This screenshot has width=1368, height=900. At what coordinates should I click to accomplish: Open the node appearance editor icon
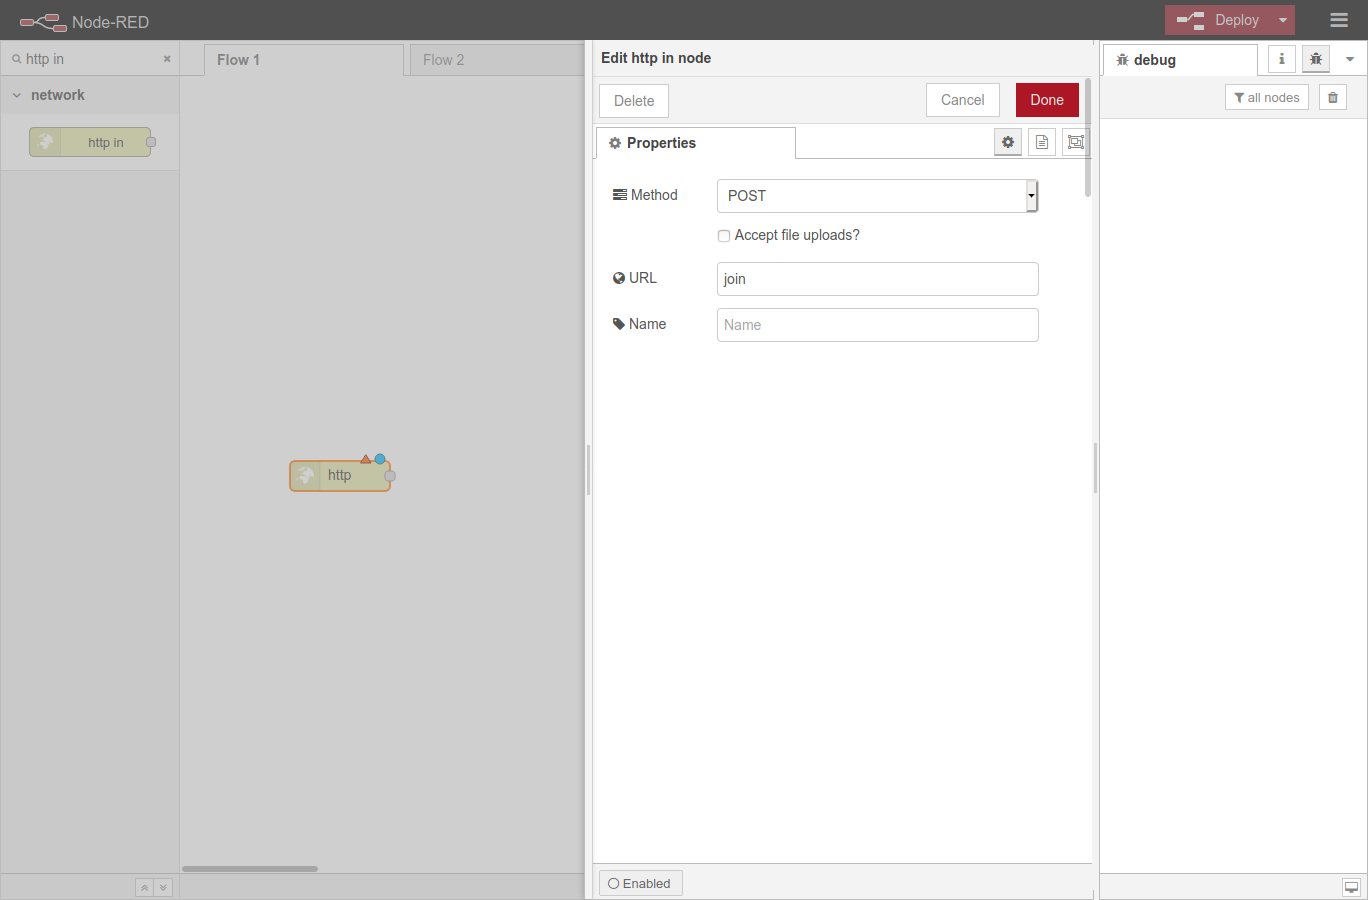tap(1075, 141)
